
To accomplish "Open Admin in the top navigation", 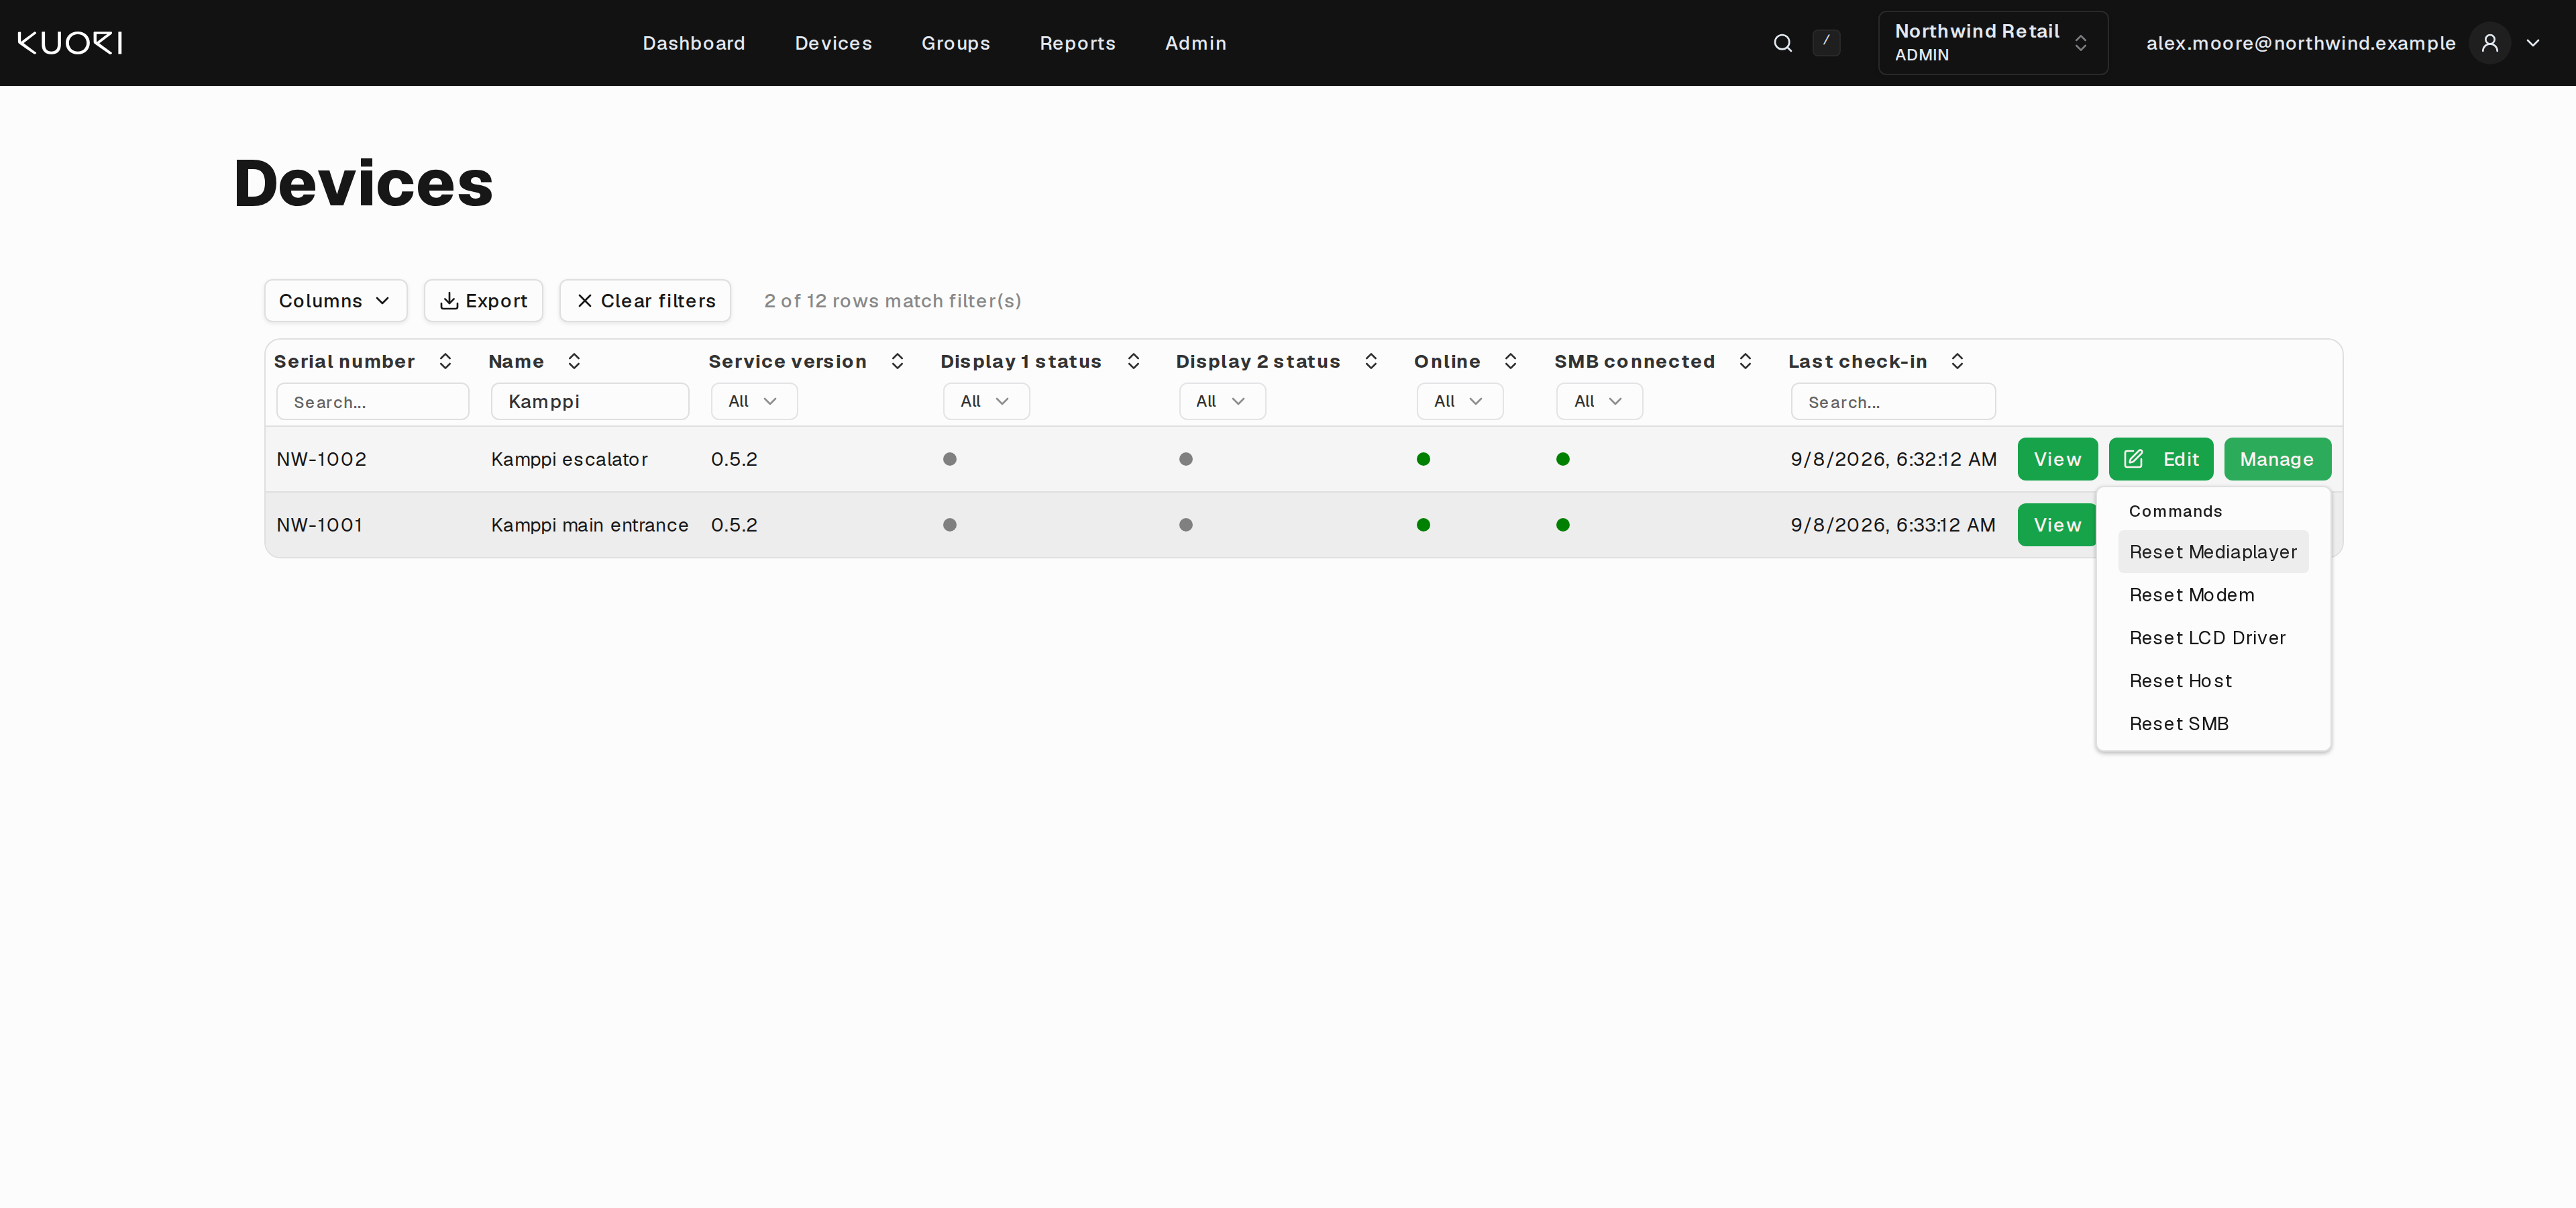I will (x=1195, y=43).
